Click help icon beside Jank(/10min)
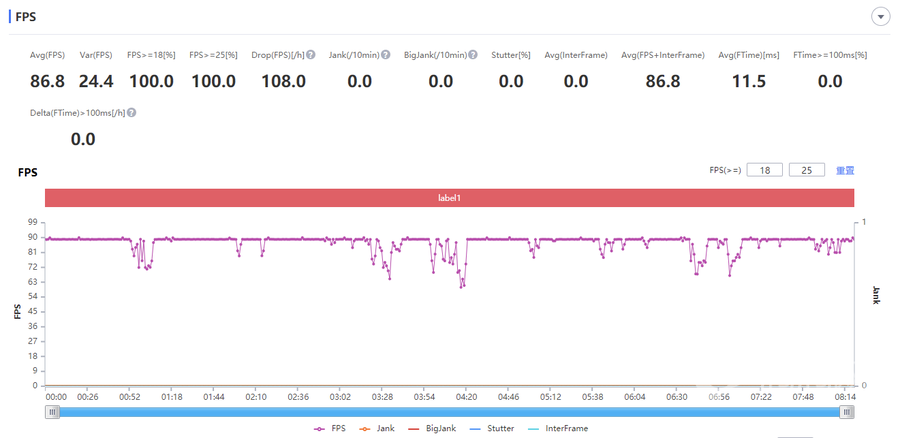 coord(386,55)
